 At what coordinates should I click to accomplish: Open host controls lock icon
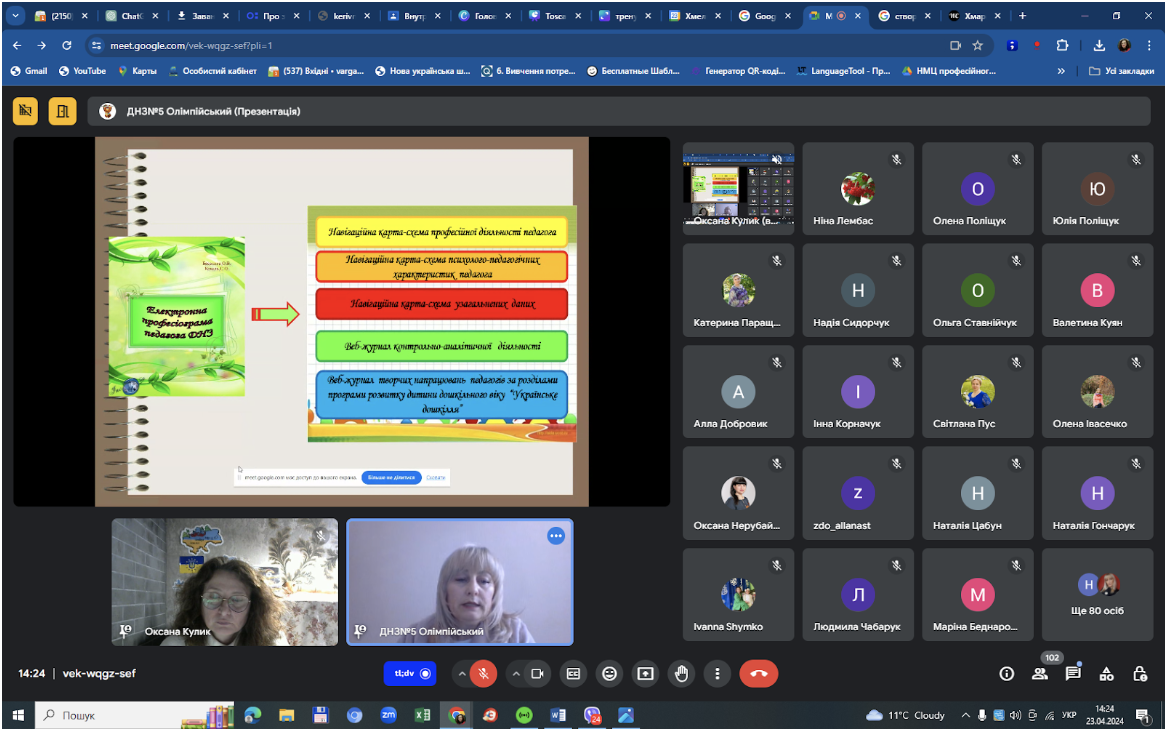pyautogui.click(x=1140, y=674)
